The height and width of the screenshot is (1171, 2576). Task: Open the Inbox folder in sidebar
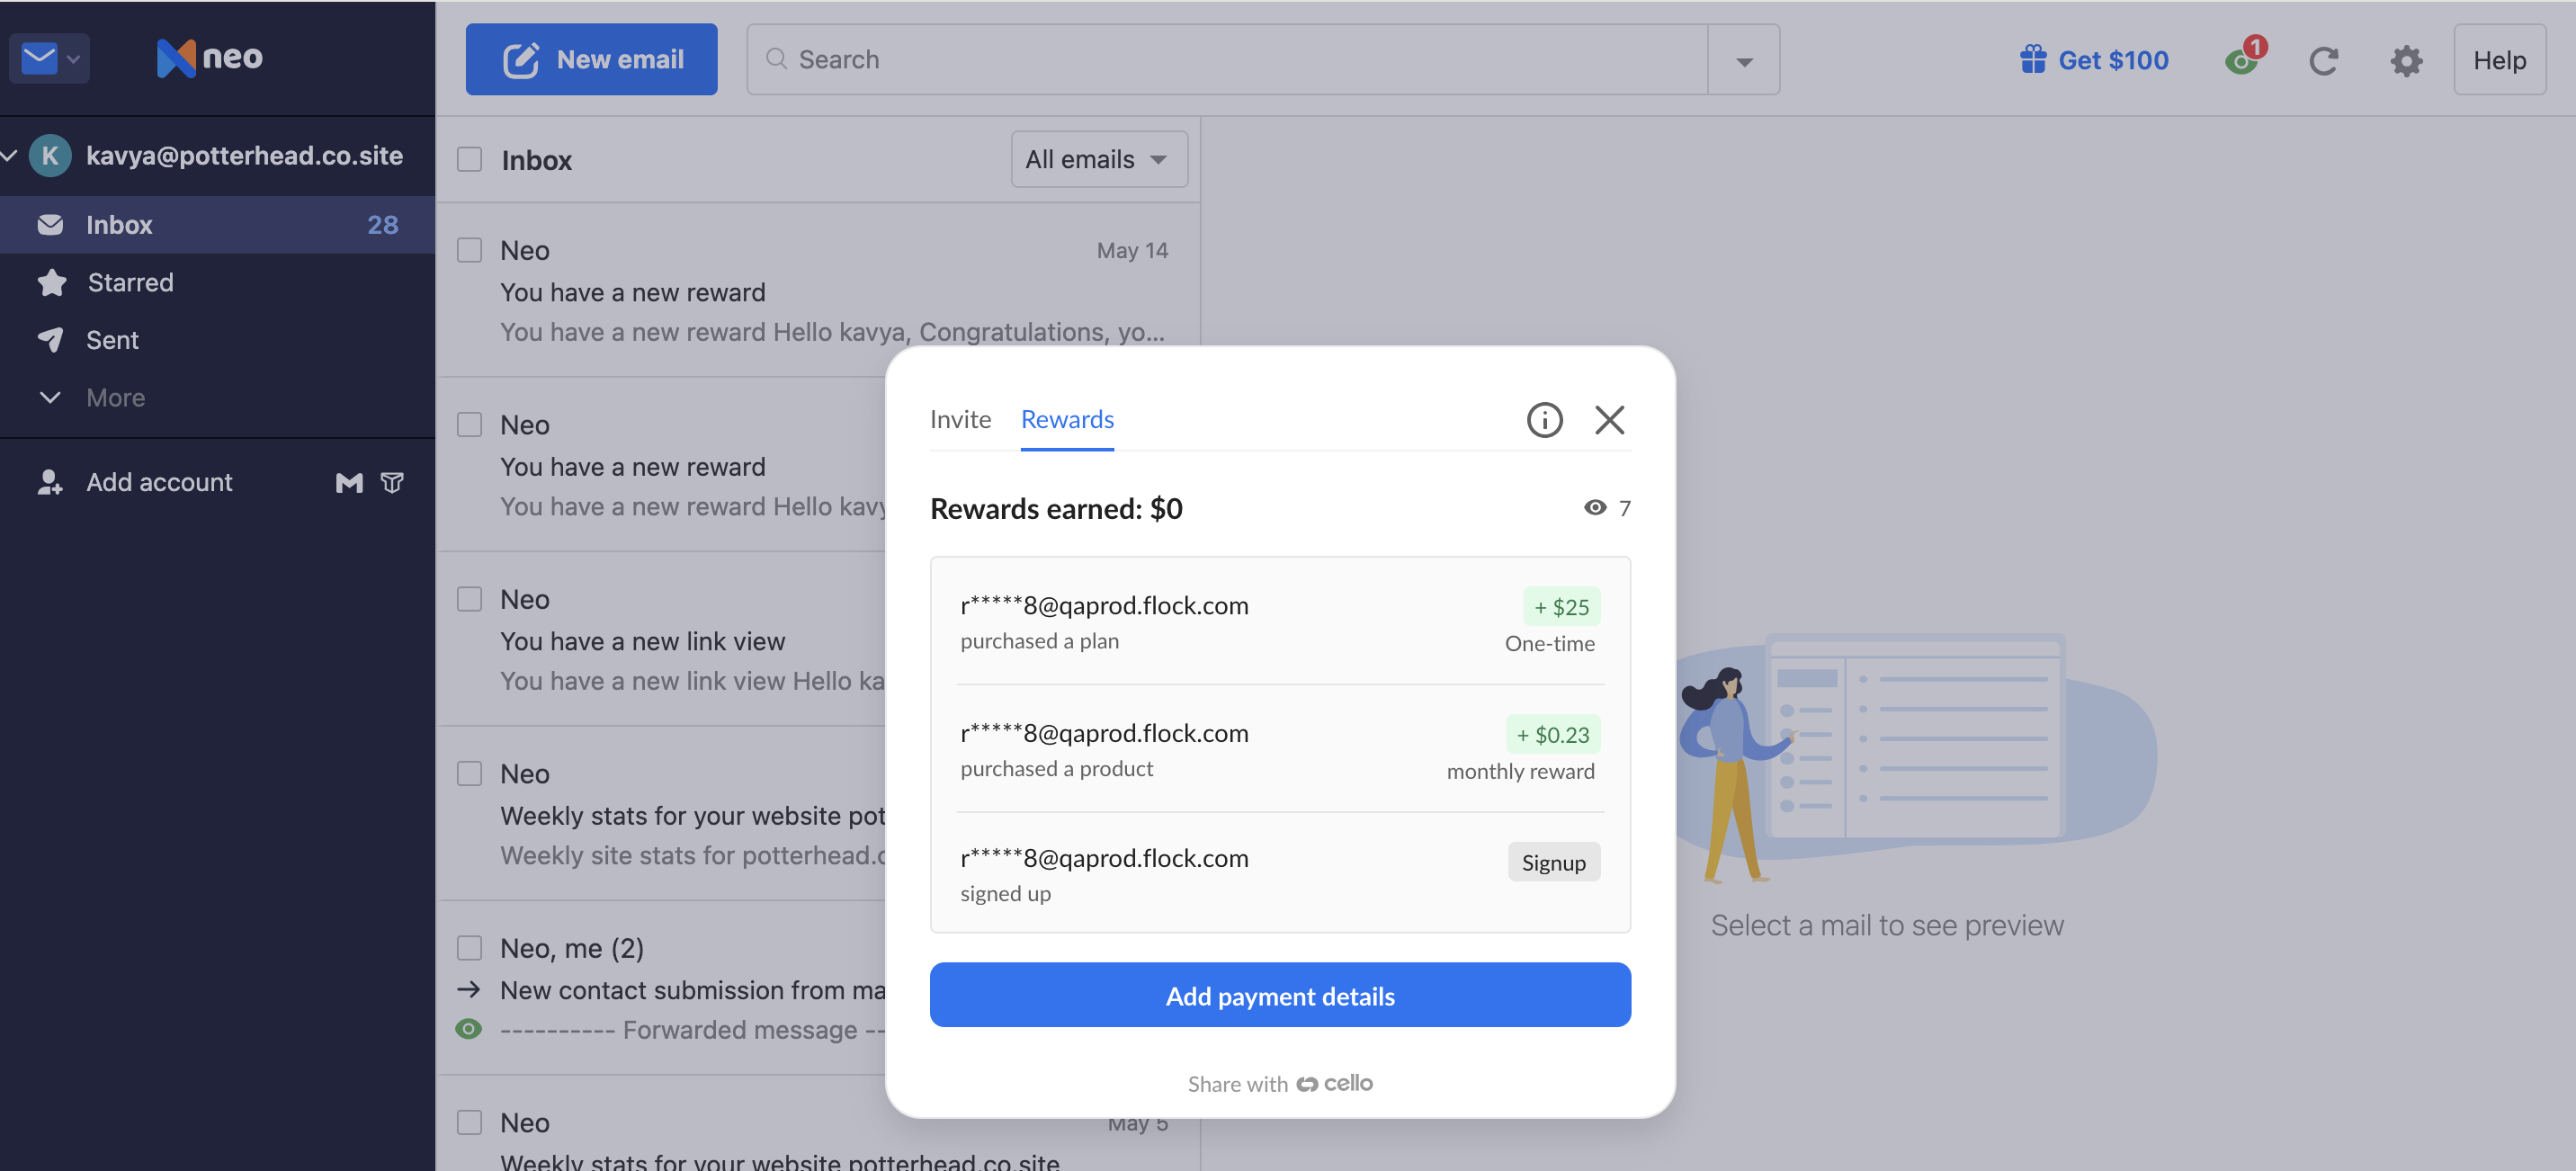click(217, 224)
